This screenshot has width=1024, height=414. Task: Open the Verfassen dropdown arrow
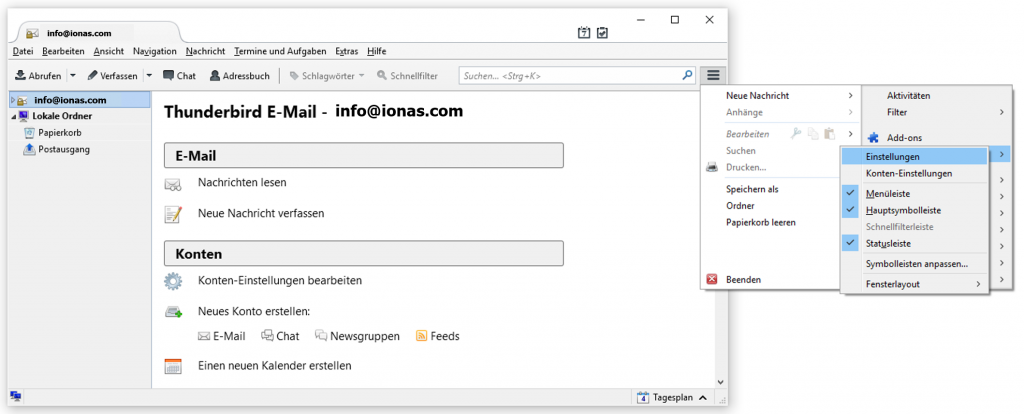149,76
